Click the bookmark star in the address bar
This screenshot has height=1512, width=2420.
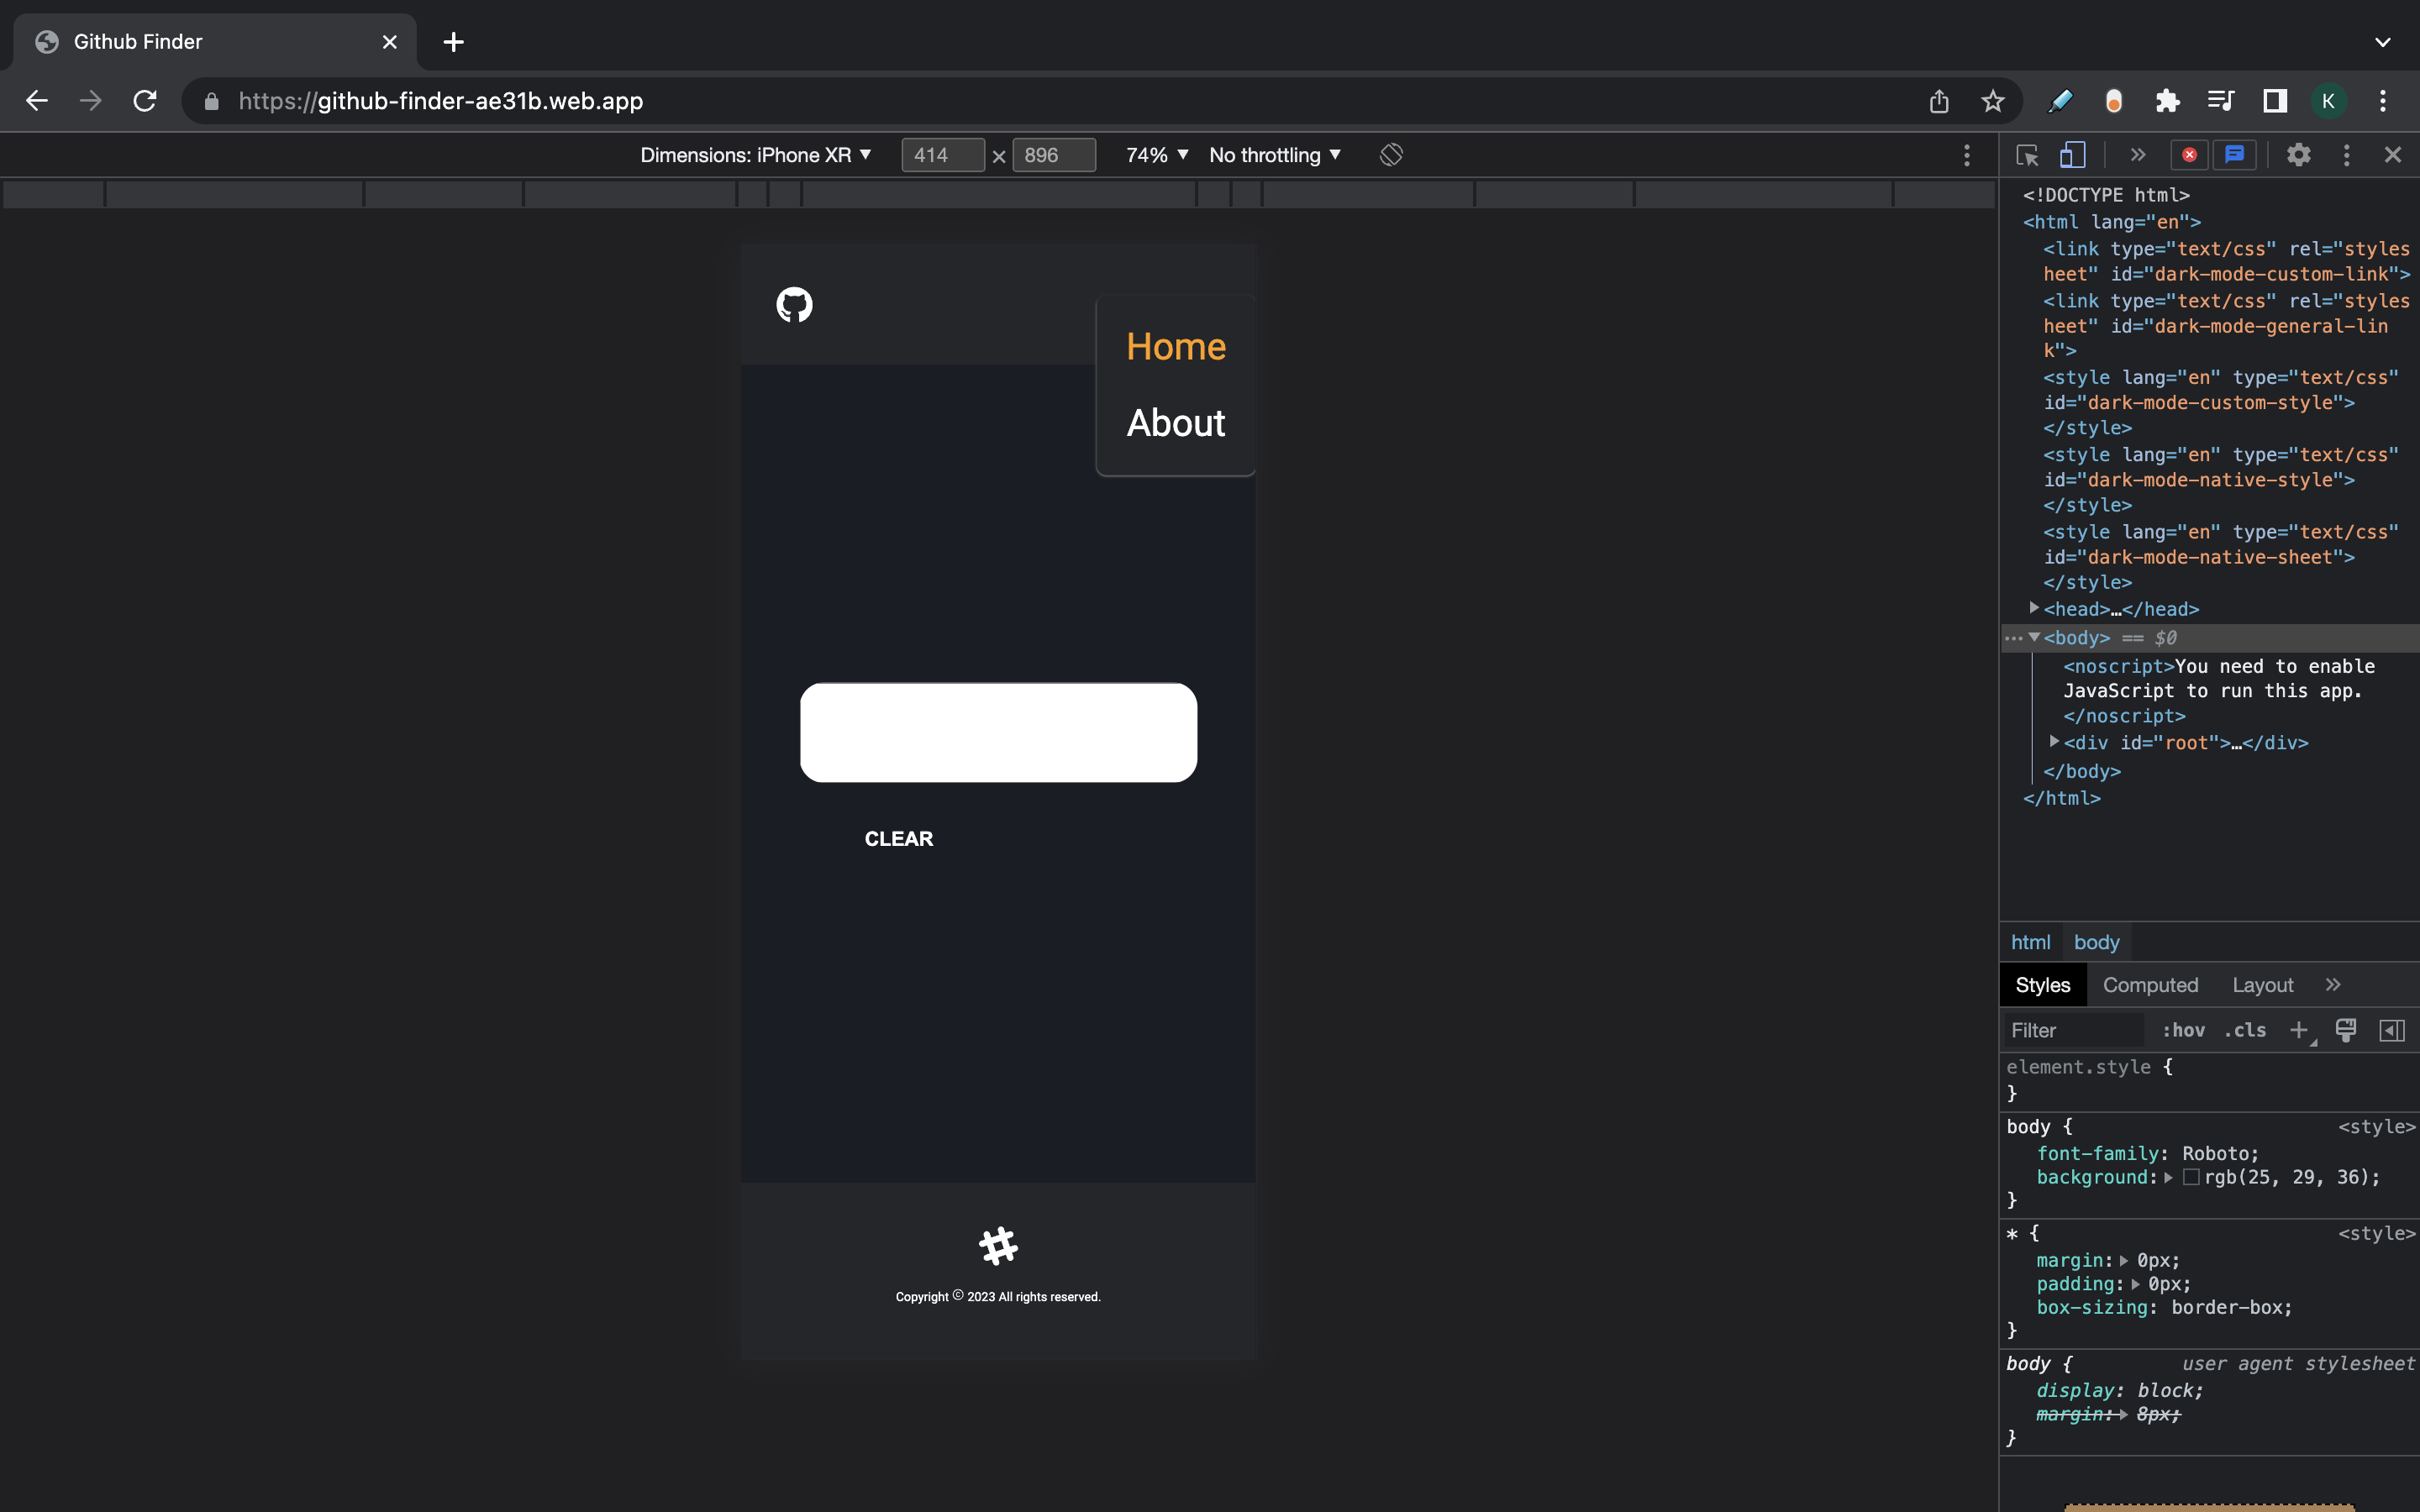pyautogui.click(x=1992, y=101)
